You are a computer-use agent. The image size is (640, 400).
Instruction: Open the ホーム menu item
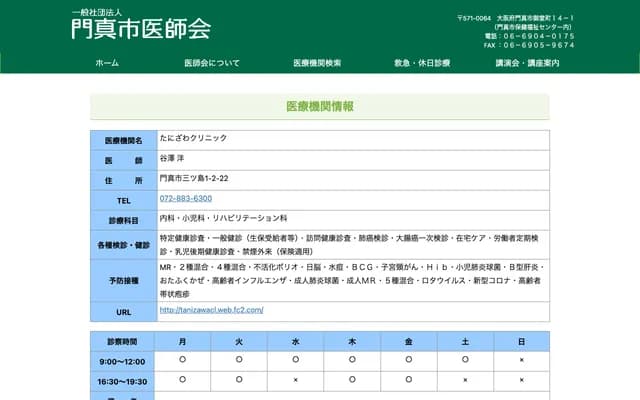click(107, 63)
